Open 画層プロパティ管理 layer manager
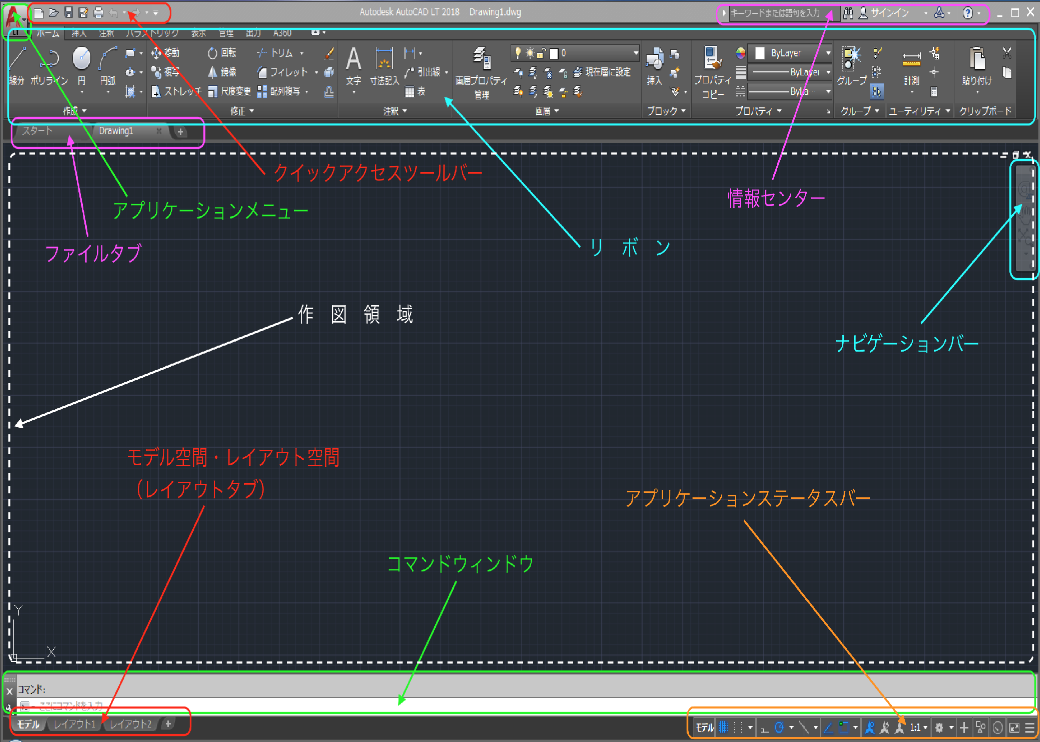Viewport: 1040px width, 742px height. [x=482, y=73]
